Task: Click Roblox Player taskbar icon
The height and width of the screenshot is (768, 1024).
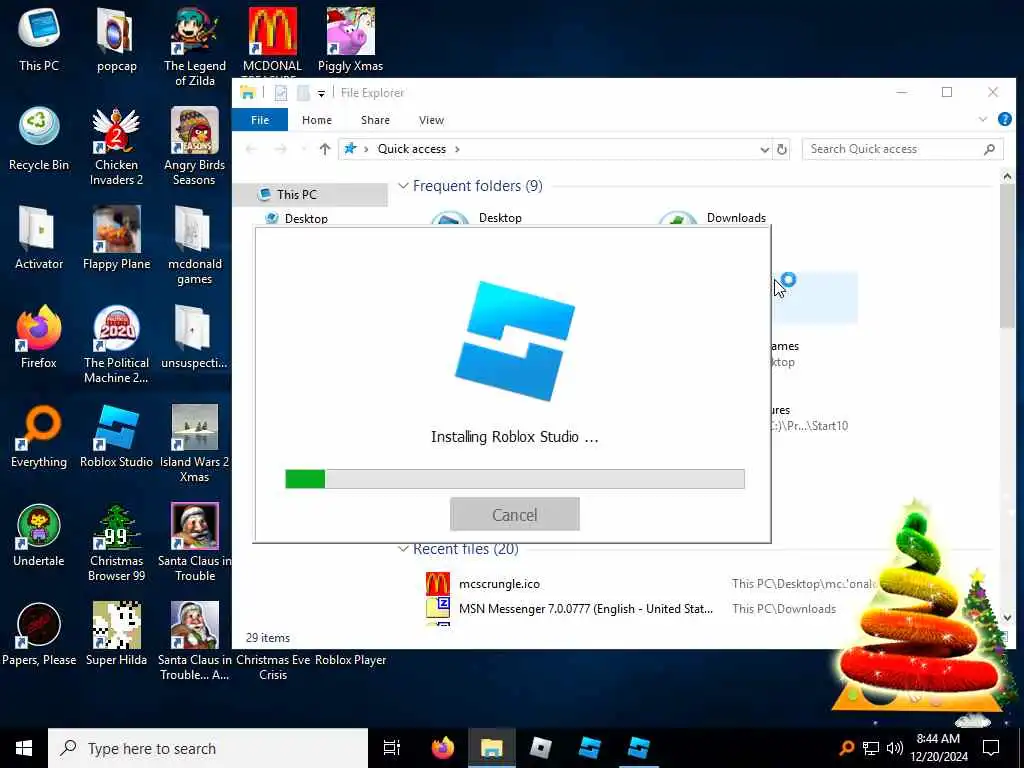Action: tap(541, 748)
